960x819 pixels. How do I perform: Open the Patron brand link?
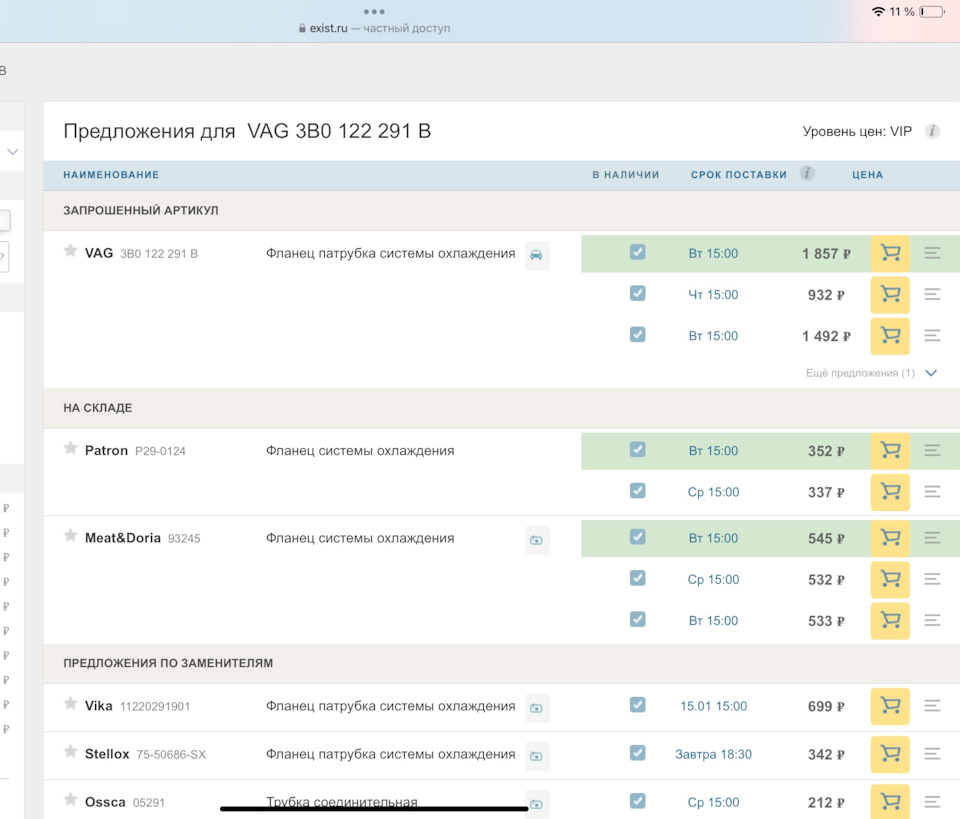click(x=106, y=451)
